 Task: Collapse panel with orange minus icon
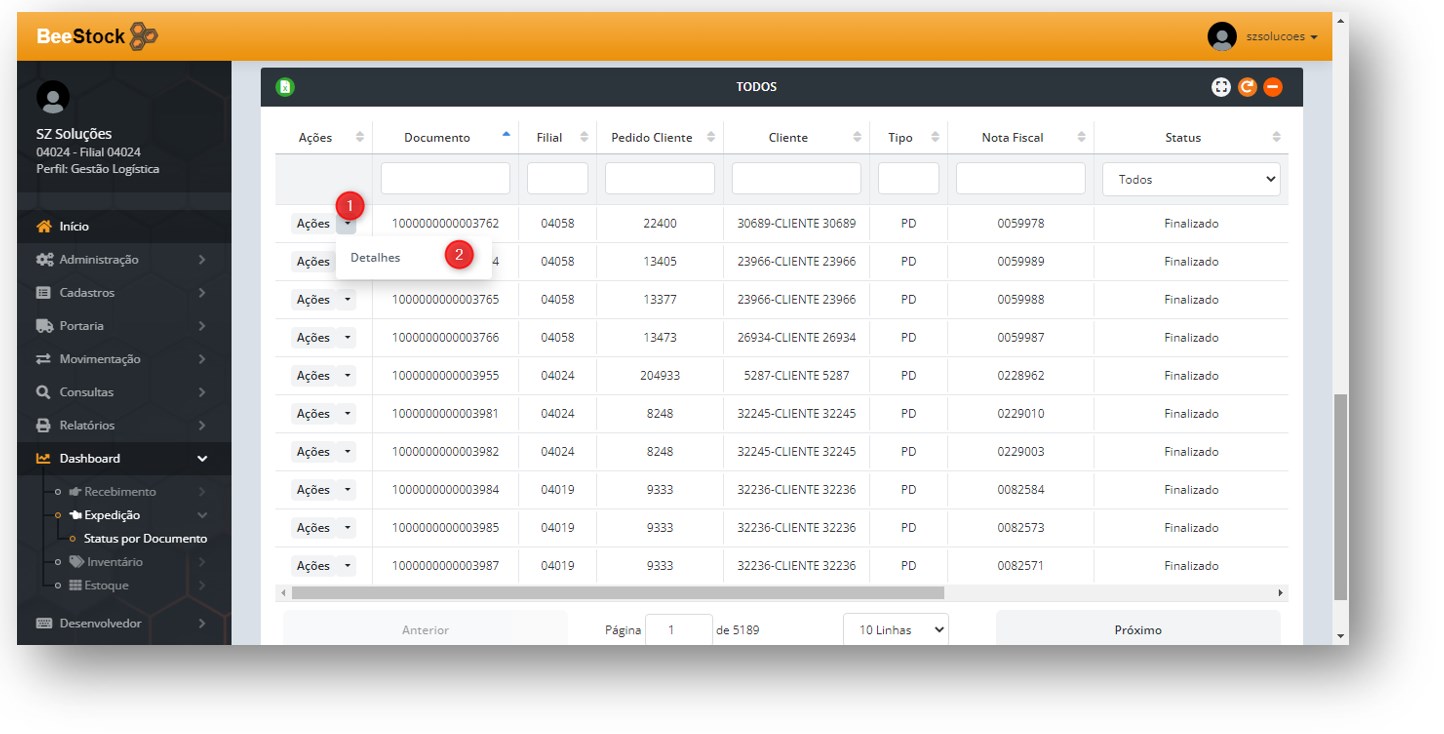coord(1272,87)
